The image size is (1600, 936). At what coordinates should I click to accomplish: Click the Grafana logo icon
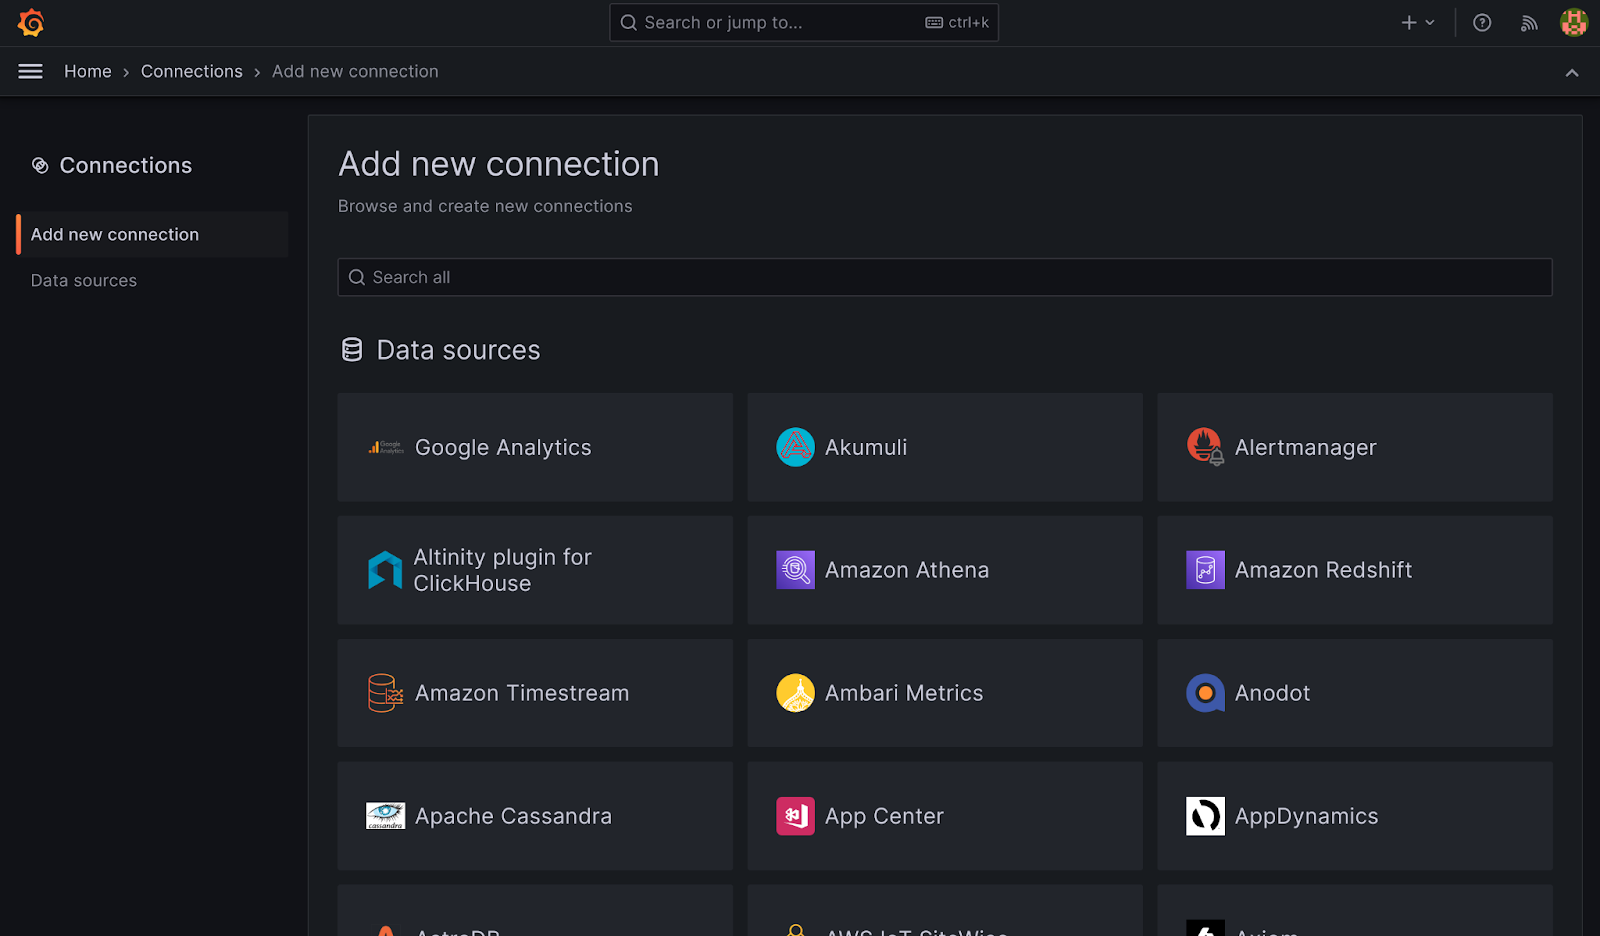pyautogui.click(x=31, y=22)
